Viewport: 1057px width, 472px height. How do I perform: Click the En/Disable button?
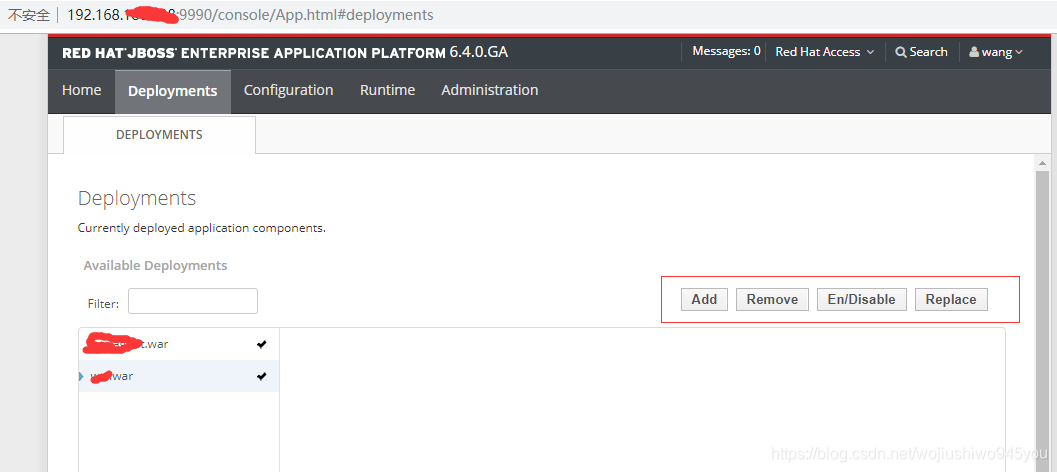click(x=862, y=299)
